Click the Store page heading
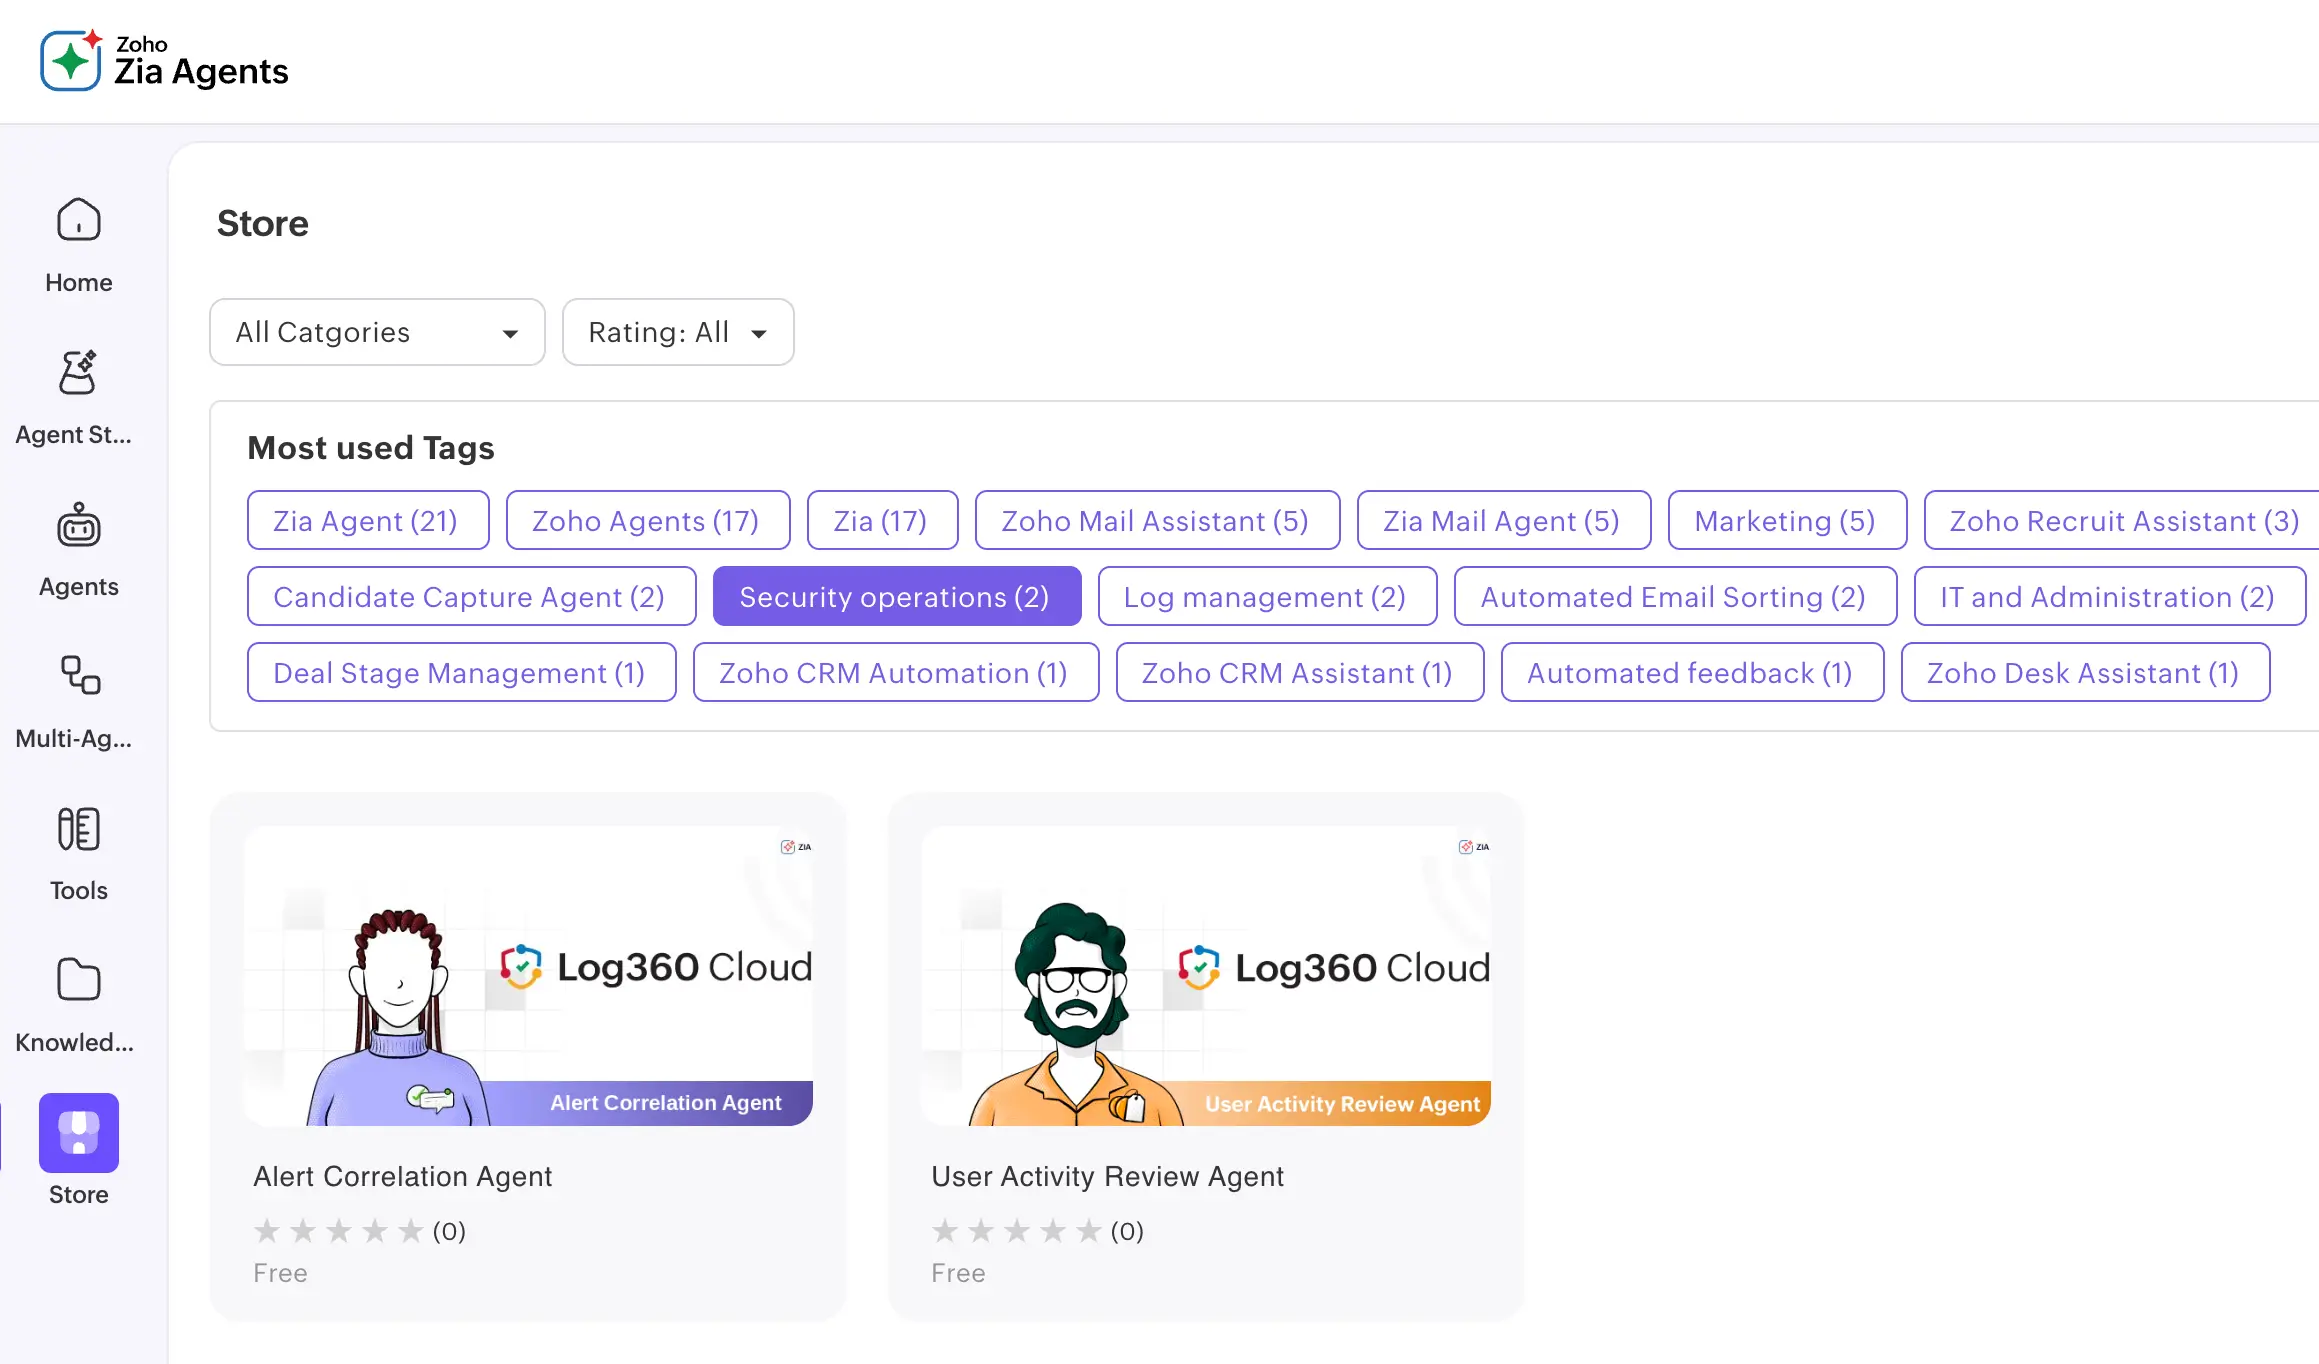This screenshot has height=1364, width=2319. tap(262, 222)
